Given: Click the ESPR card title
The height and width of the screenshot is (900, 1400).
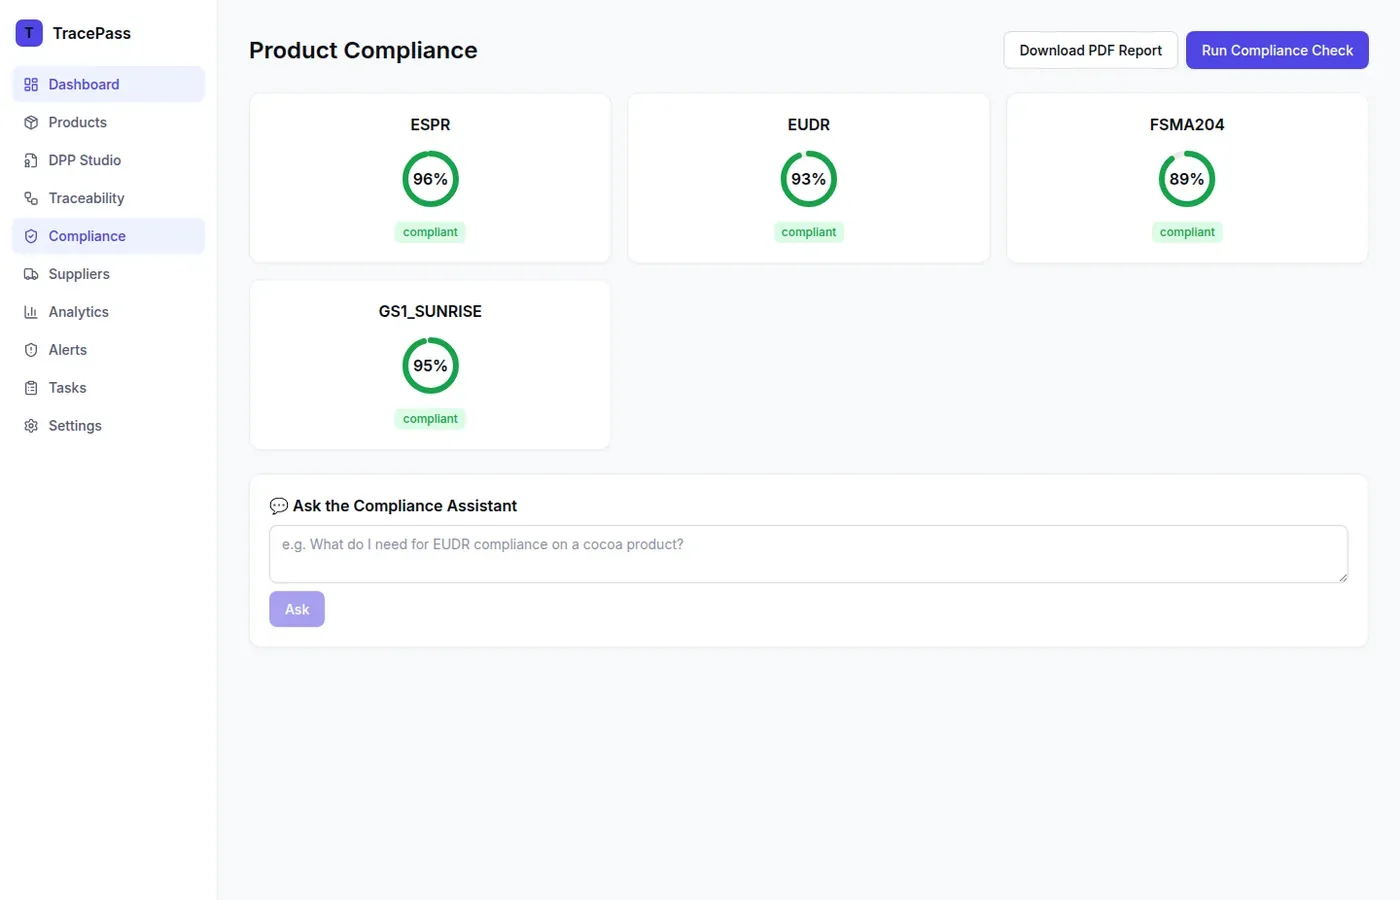Looking at the screenshot, I should [x=430, y=125].
